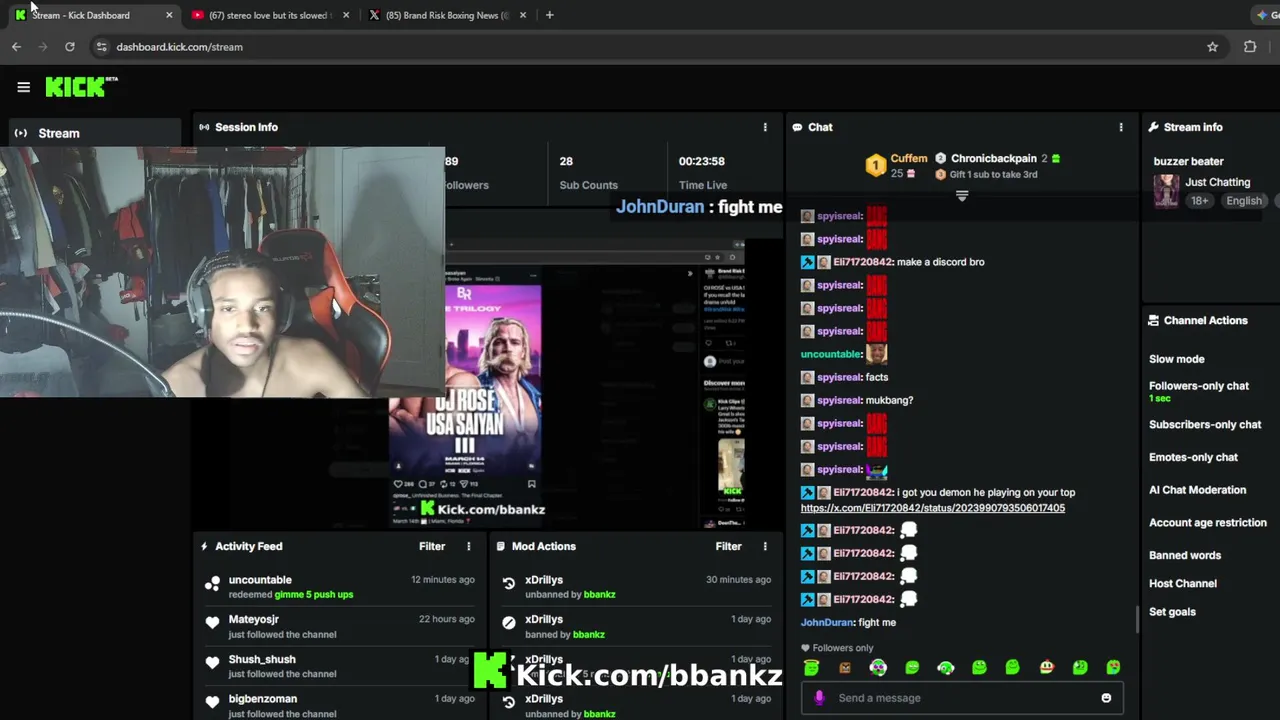1280x720 pixels.
Task: Reload the dashboard page
Action: click(x=69, y=47)
